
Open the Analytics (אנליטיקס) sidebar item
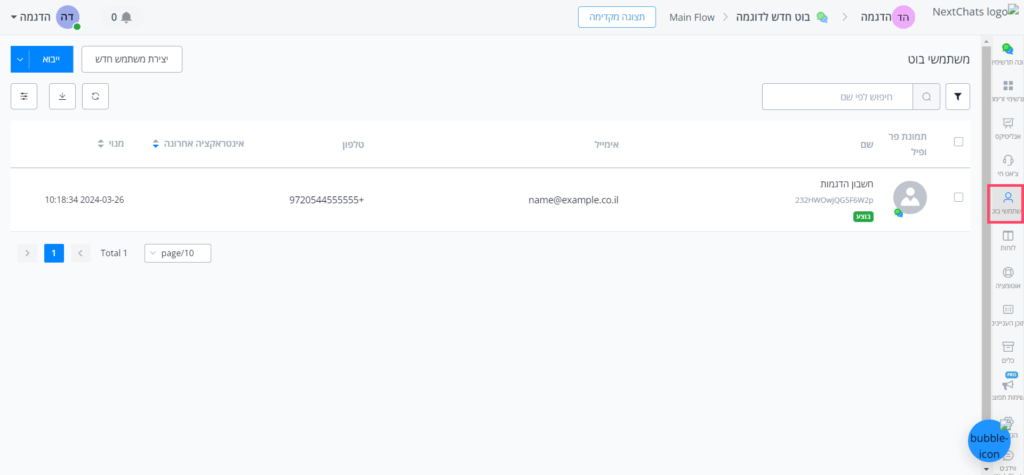coord(1007,127)
